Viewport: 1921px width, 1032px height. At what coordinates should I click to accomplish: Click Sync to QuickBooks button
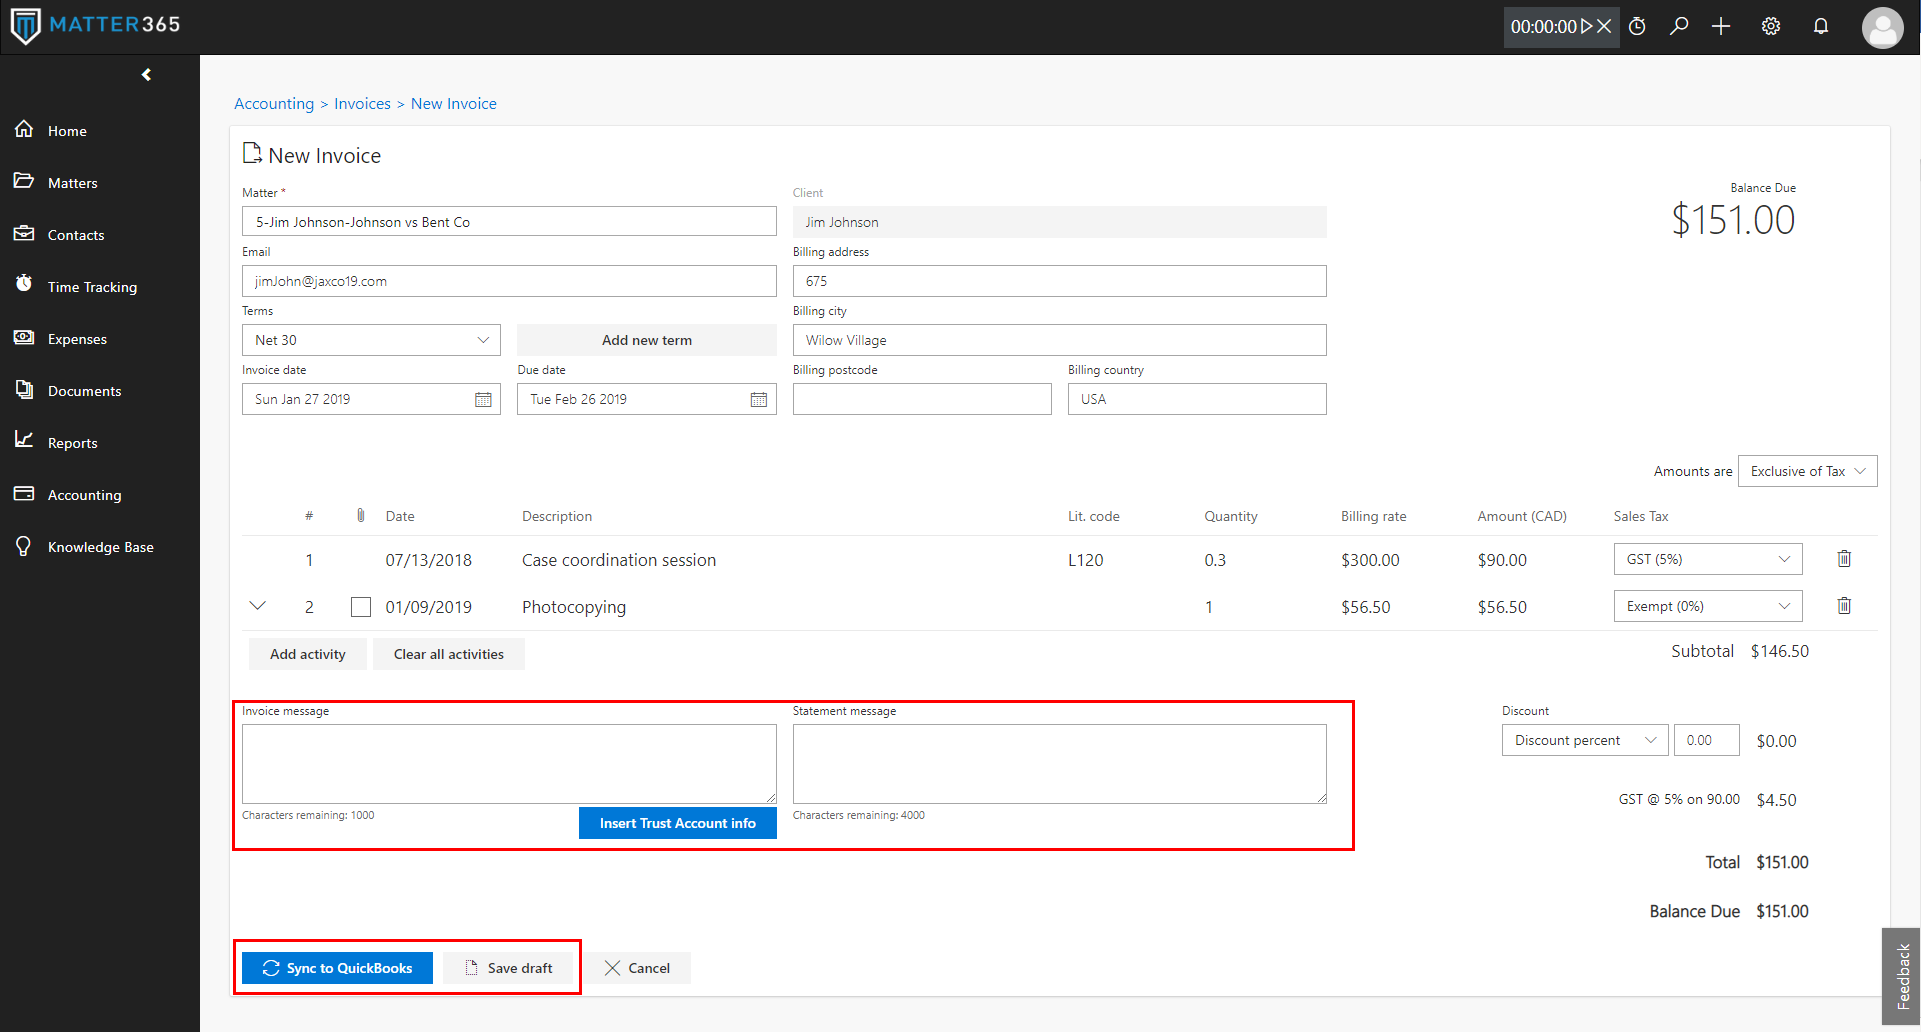(337, 968)
